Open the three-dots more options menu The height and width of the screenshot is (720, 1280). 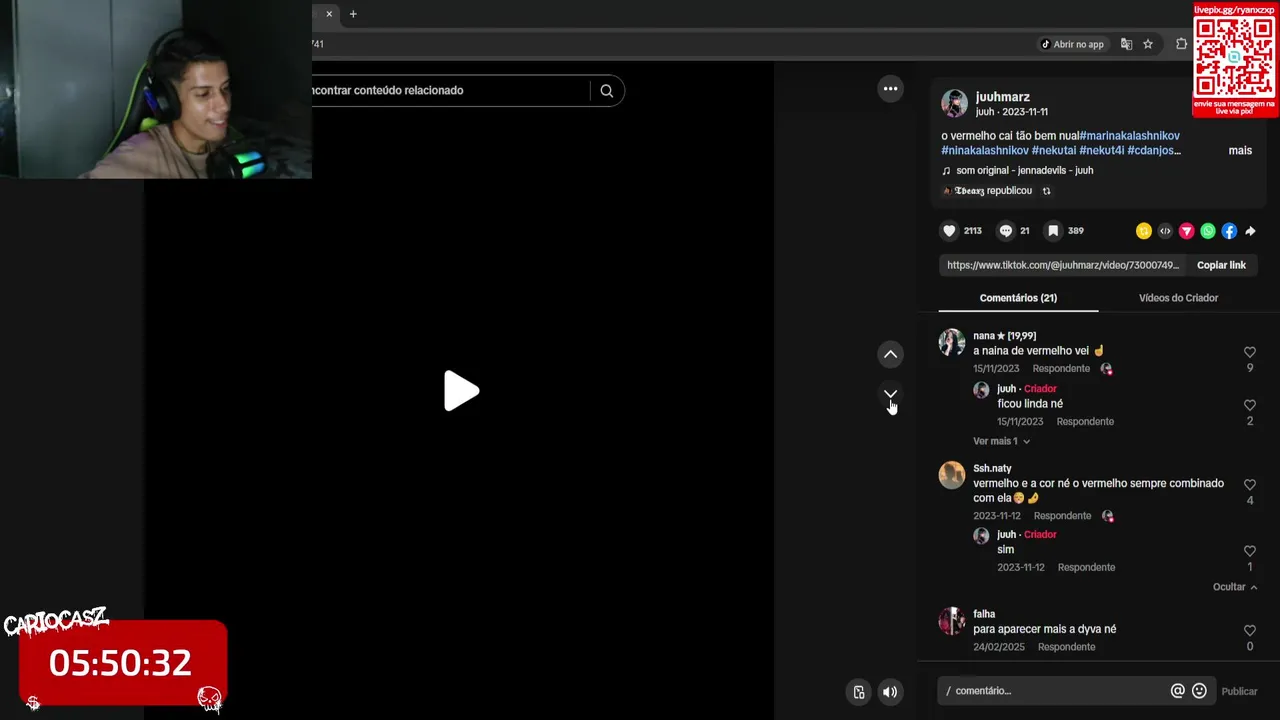coord(890,89)
